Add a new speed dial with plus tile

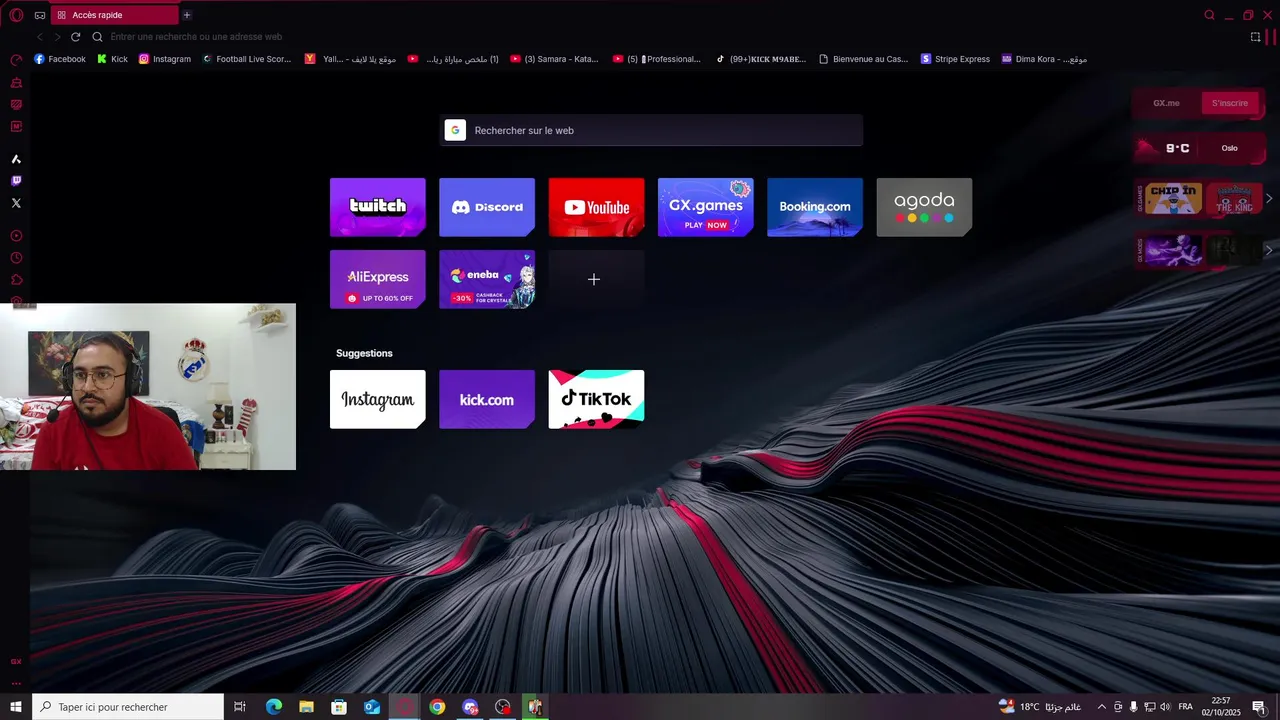tap(596, 279)
